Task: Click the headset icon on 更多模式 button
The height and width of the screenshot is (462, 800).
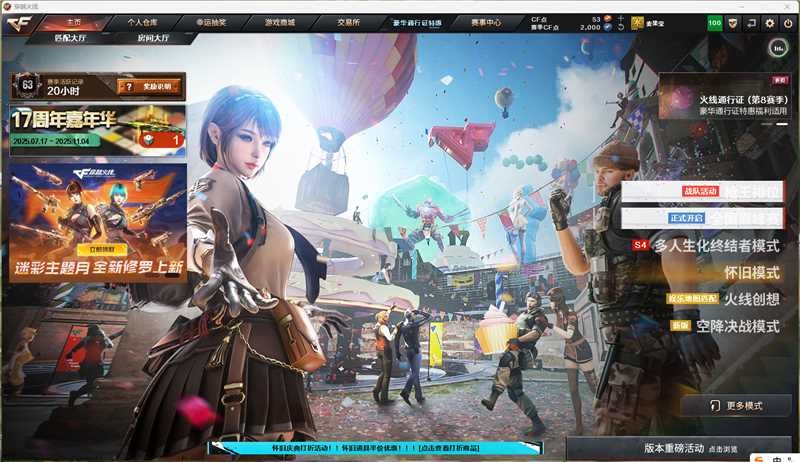Action: 715,406
